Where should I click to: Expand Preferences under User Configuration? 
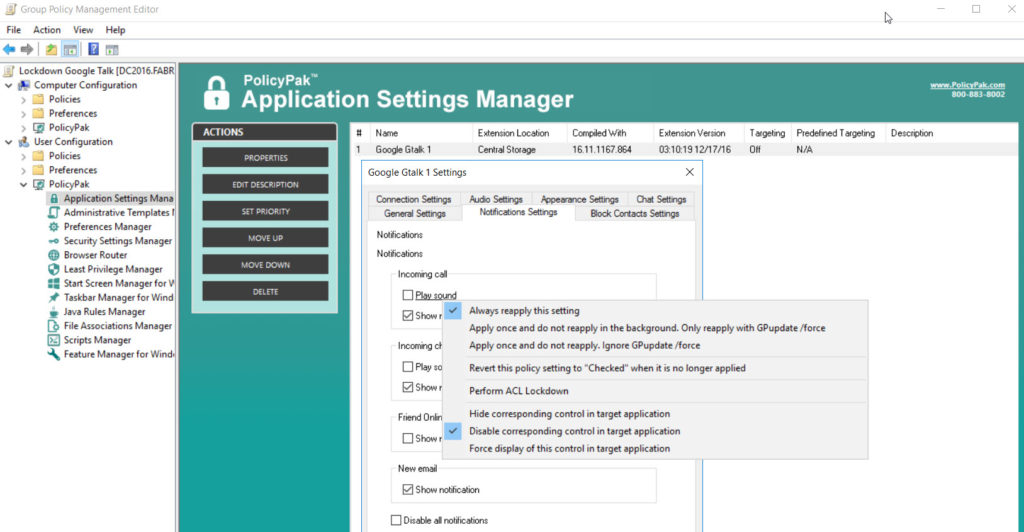(x=24, y=170)
